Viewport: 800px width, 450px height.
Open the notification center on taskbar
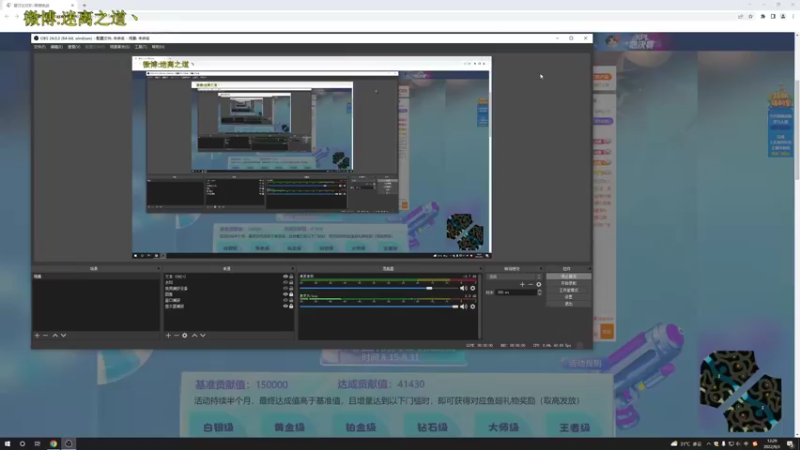tap(790, 444)
